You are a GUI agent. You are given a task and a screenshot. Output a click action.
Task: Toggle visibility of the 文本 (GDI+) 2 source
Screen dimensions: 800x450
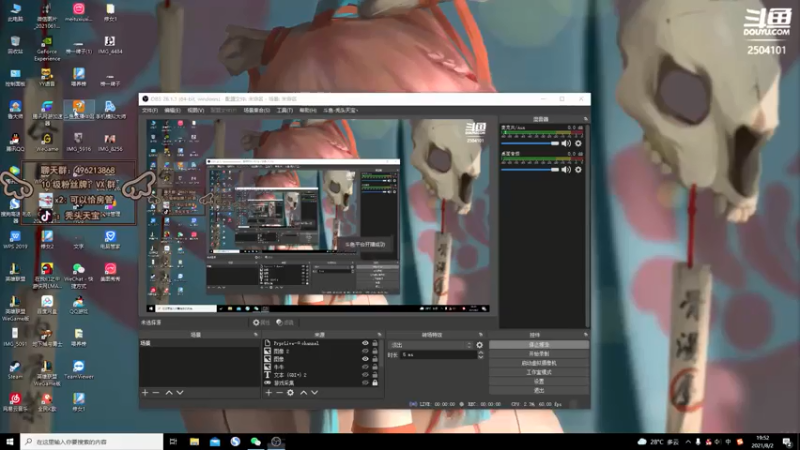[x=365, y=374]
